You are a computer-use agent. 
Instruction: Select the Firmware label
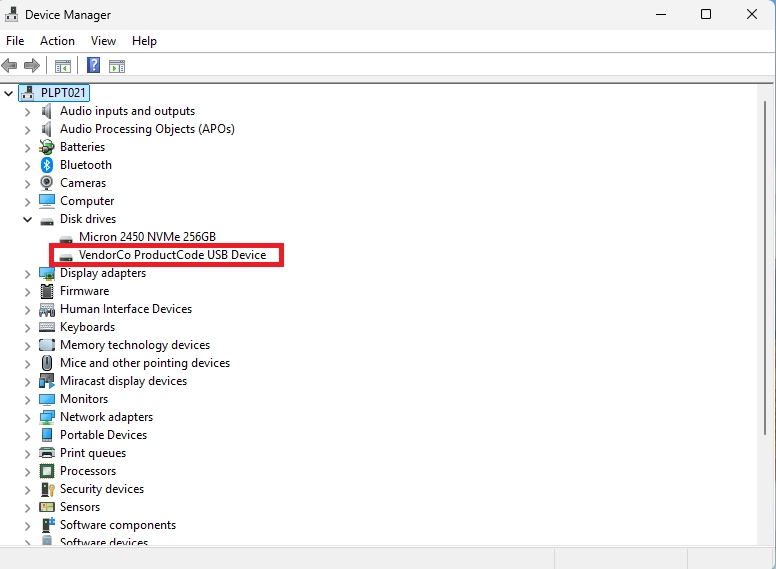pos(85,291)
